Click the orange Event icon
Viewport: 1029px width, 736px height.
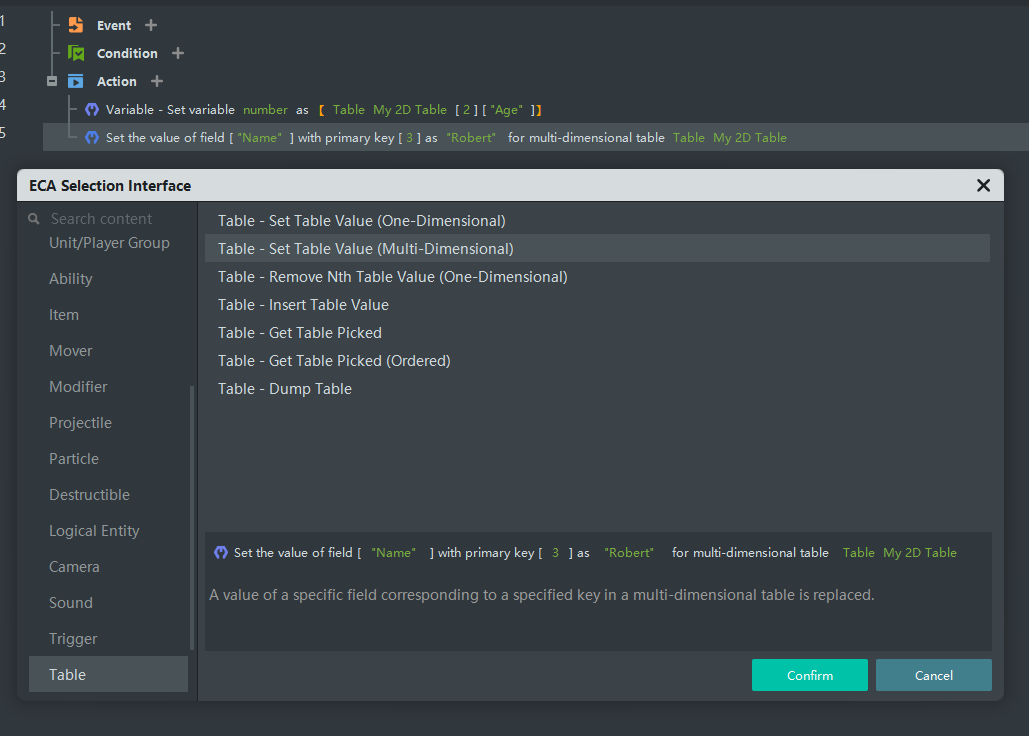pos(76,25)
